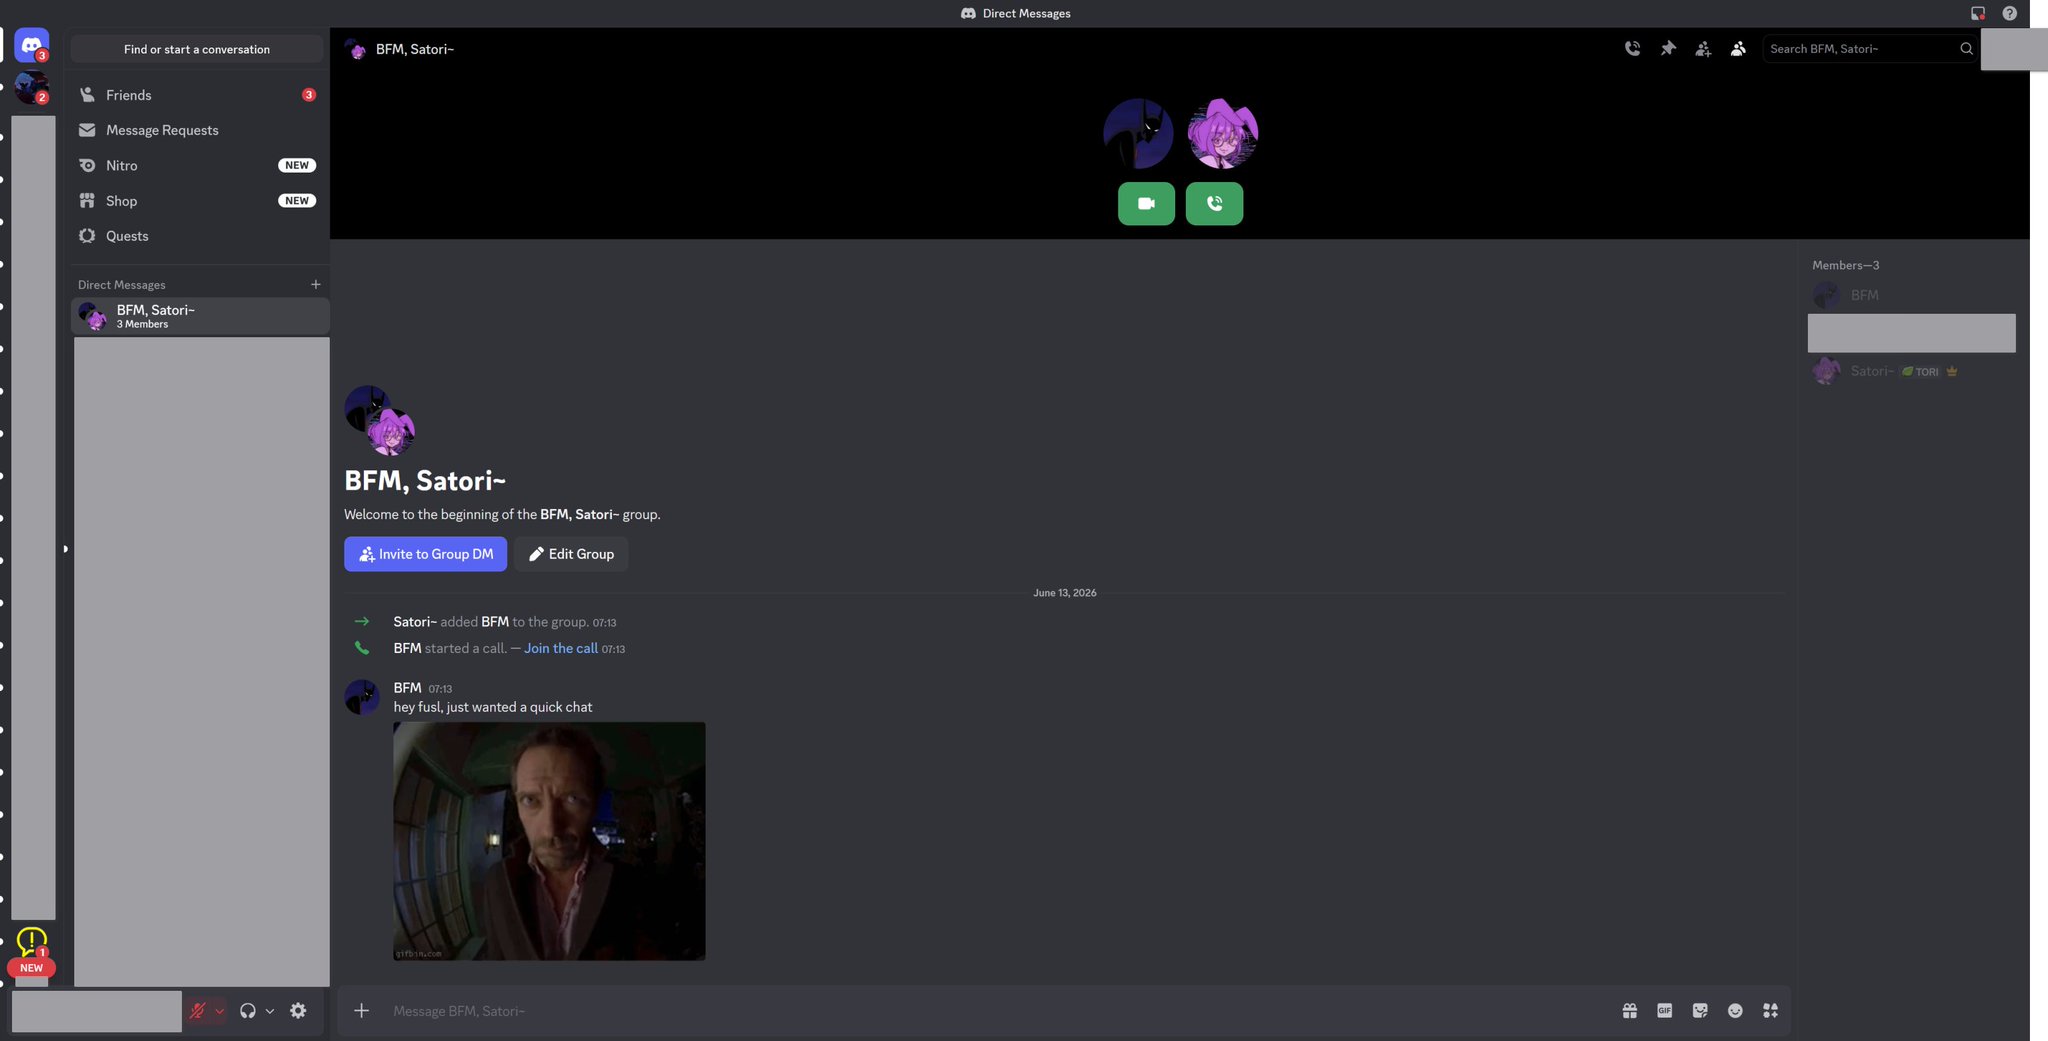This screenshot has height=1041, width=2048.
Task: Click the BFM avatar in call area
Action: [x=1138, y=133]
